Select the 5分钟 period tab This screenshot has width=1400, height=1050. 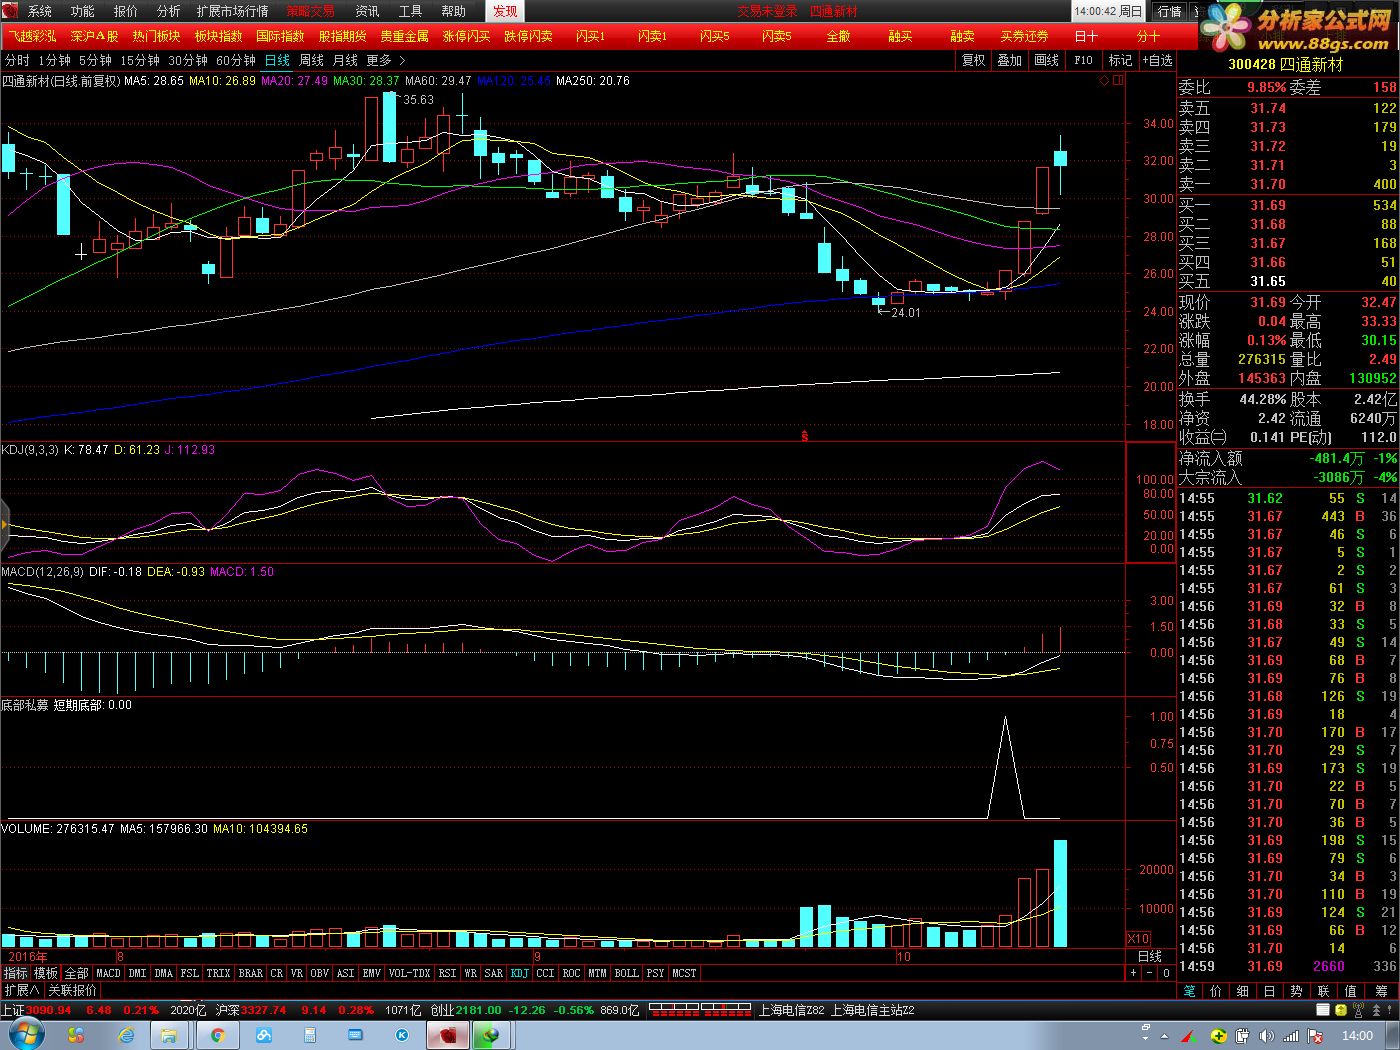pyautogui.click(x=96, y=60)
